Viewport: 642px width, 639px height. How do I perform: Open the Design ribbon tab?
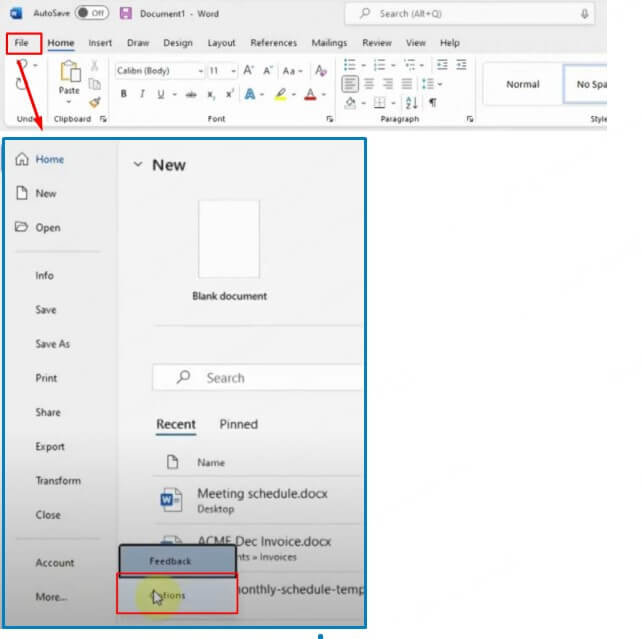click(x=178, y=43)
